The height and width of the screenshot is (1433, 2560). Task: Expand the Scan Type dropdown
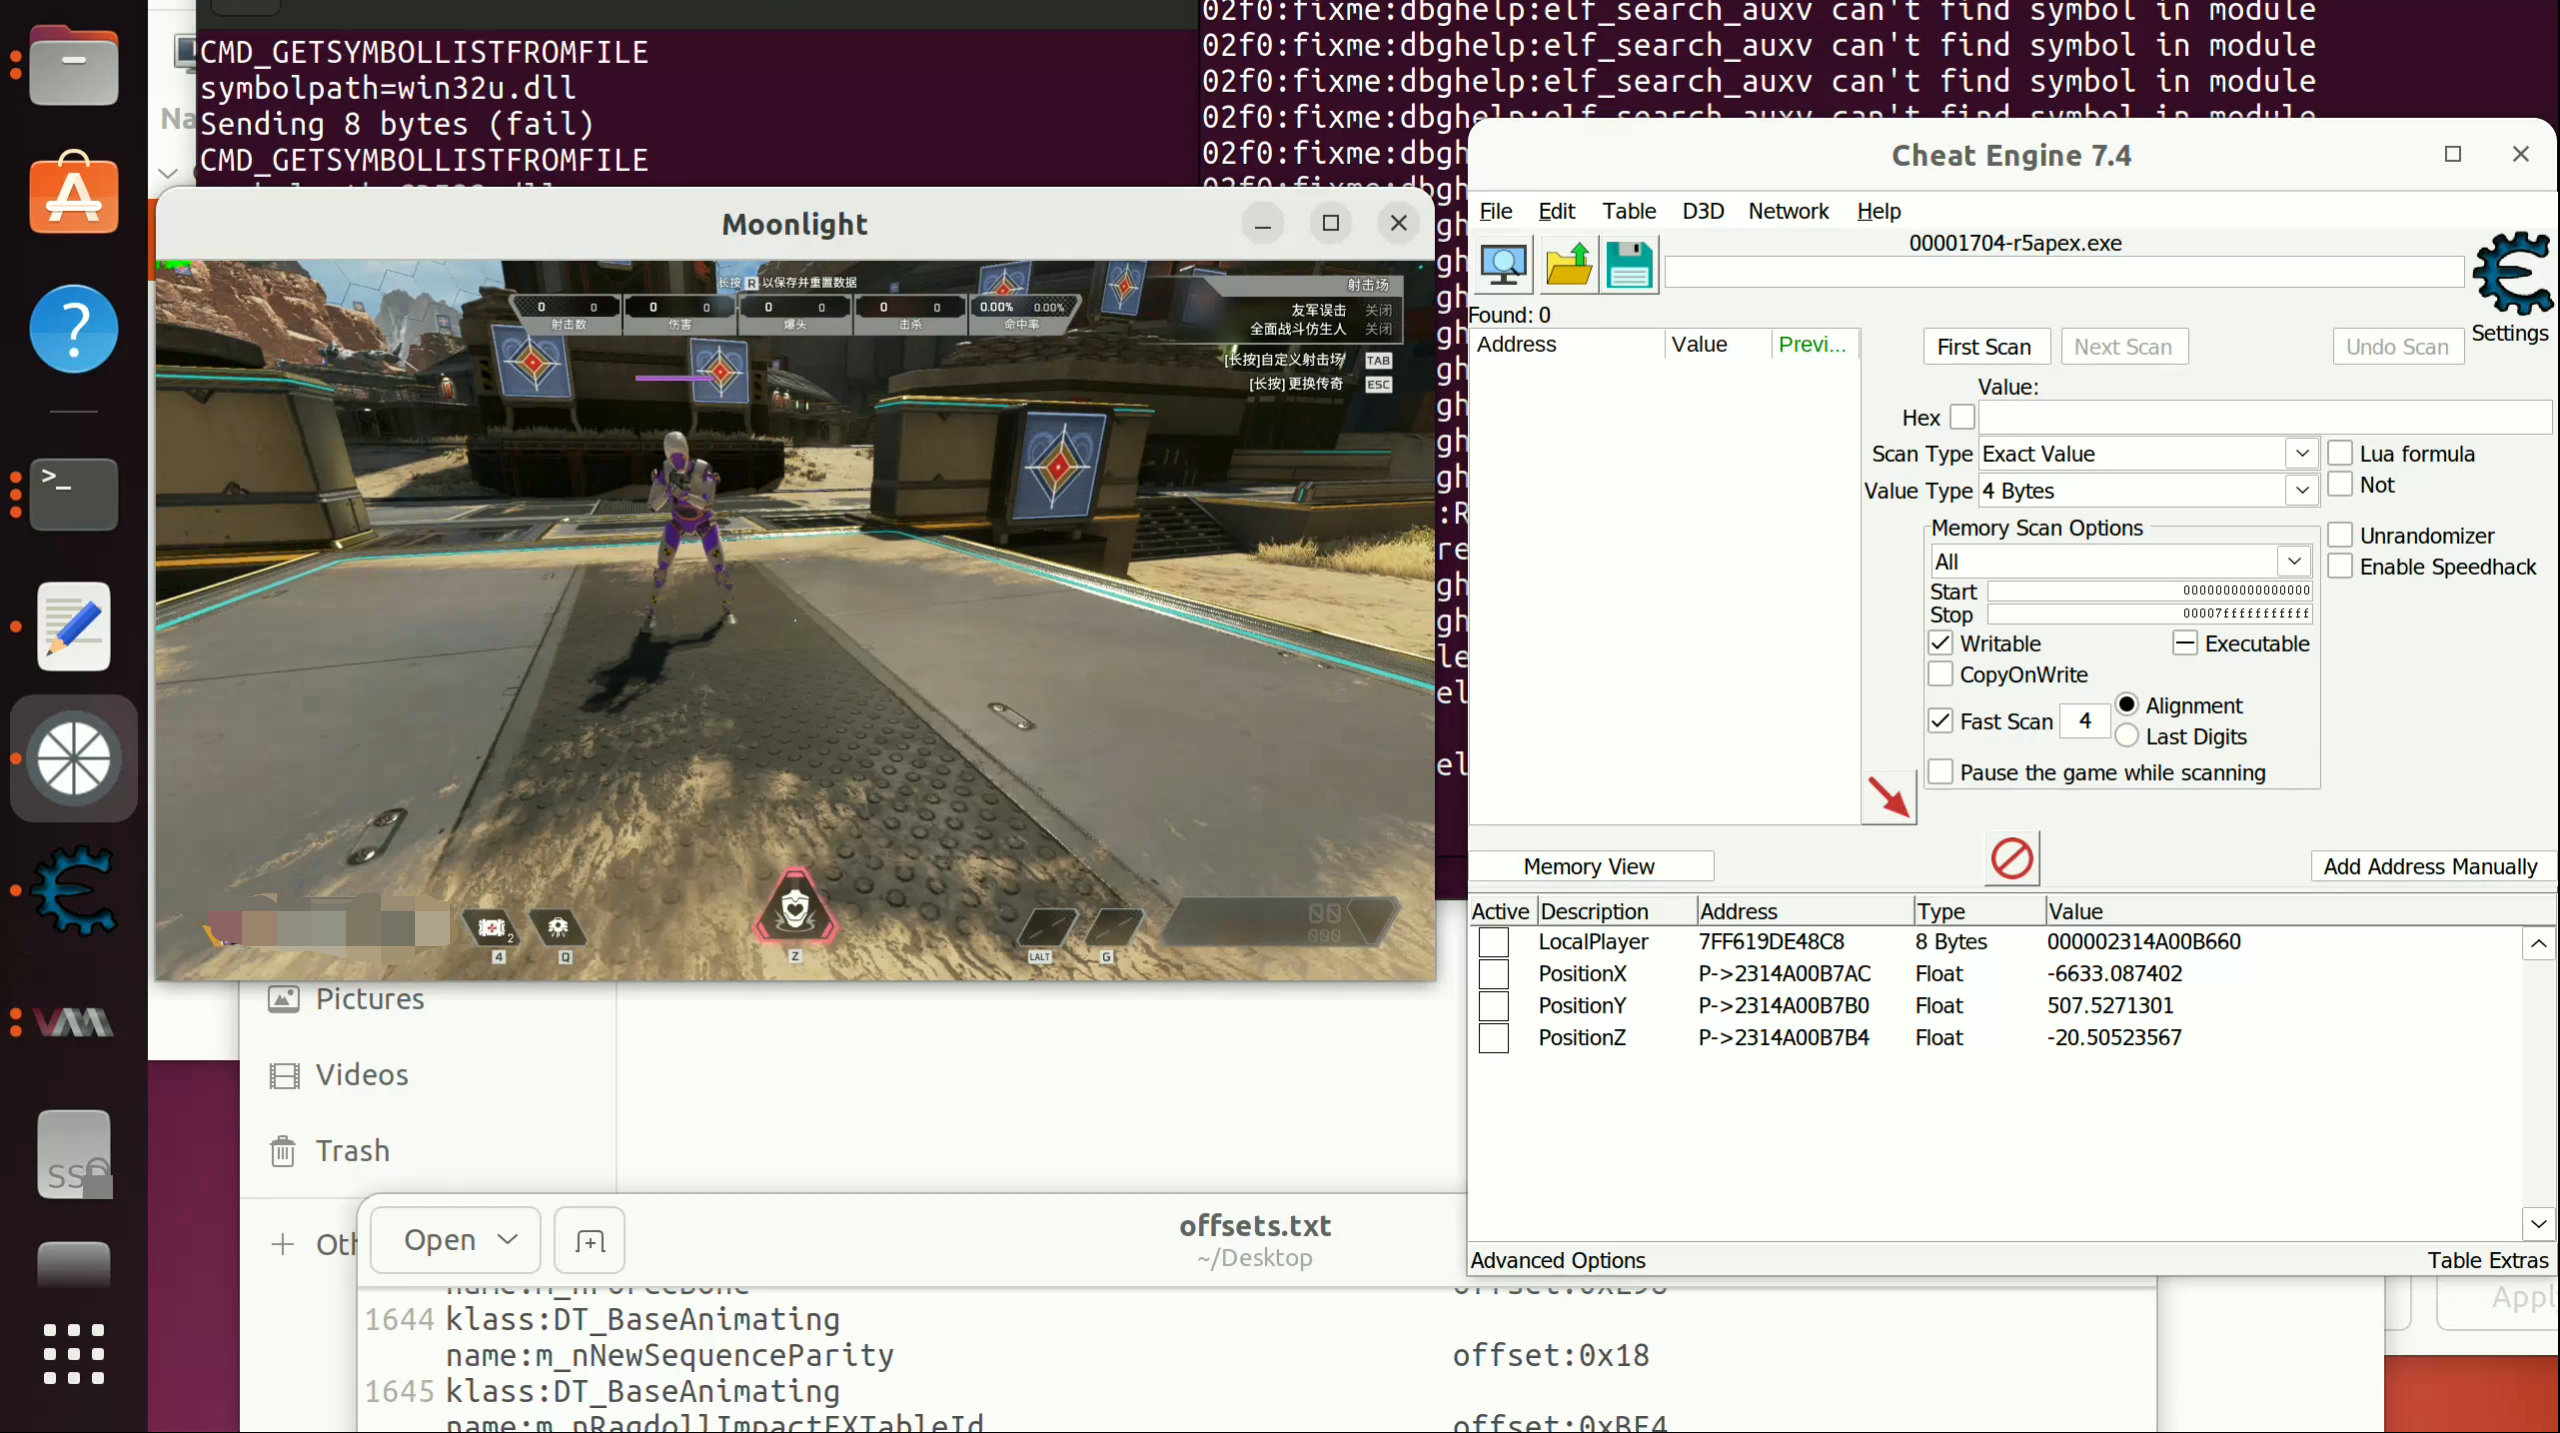click(x=2301, y=454)
